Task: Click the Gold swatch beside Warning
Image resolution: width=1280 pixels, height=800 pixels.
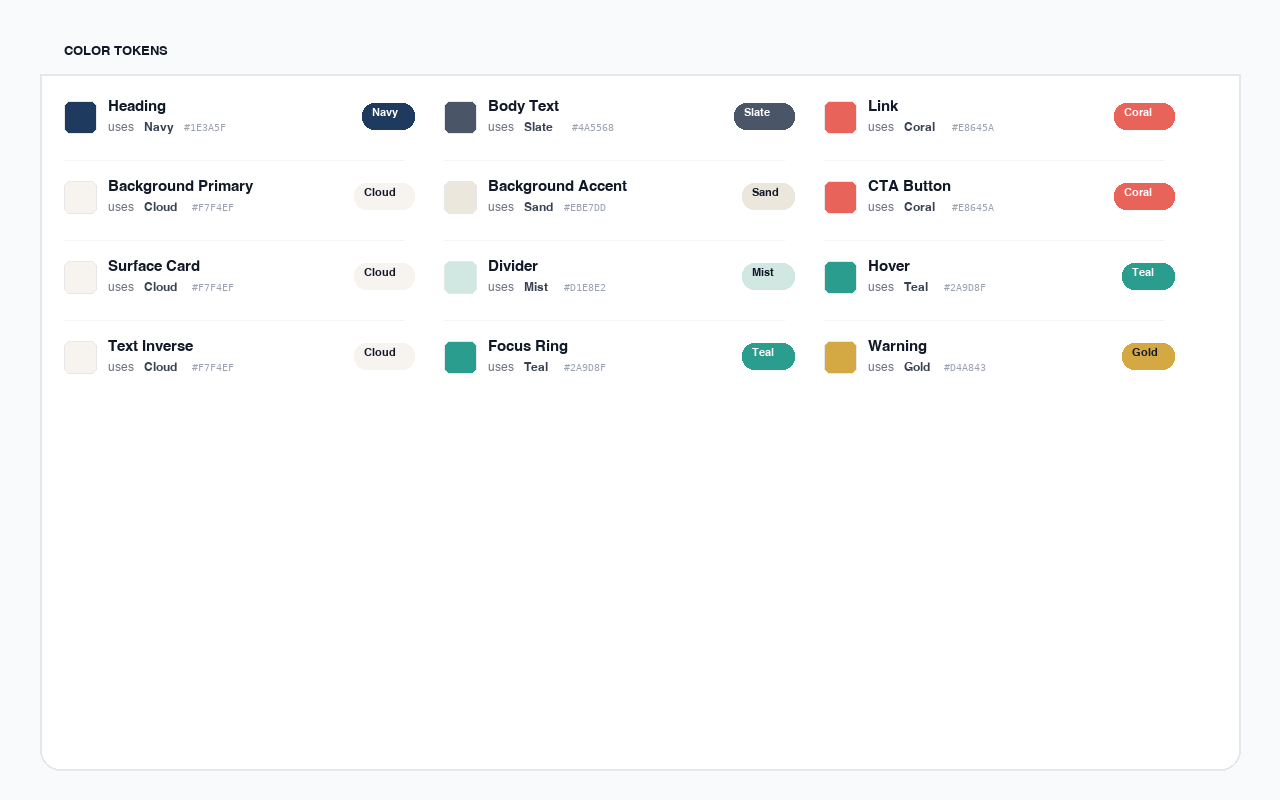Action: click(840, 357)
